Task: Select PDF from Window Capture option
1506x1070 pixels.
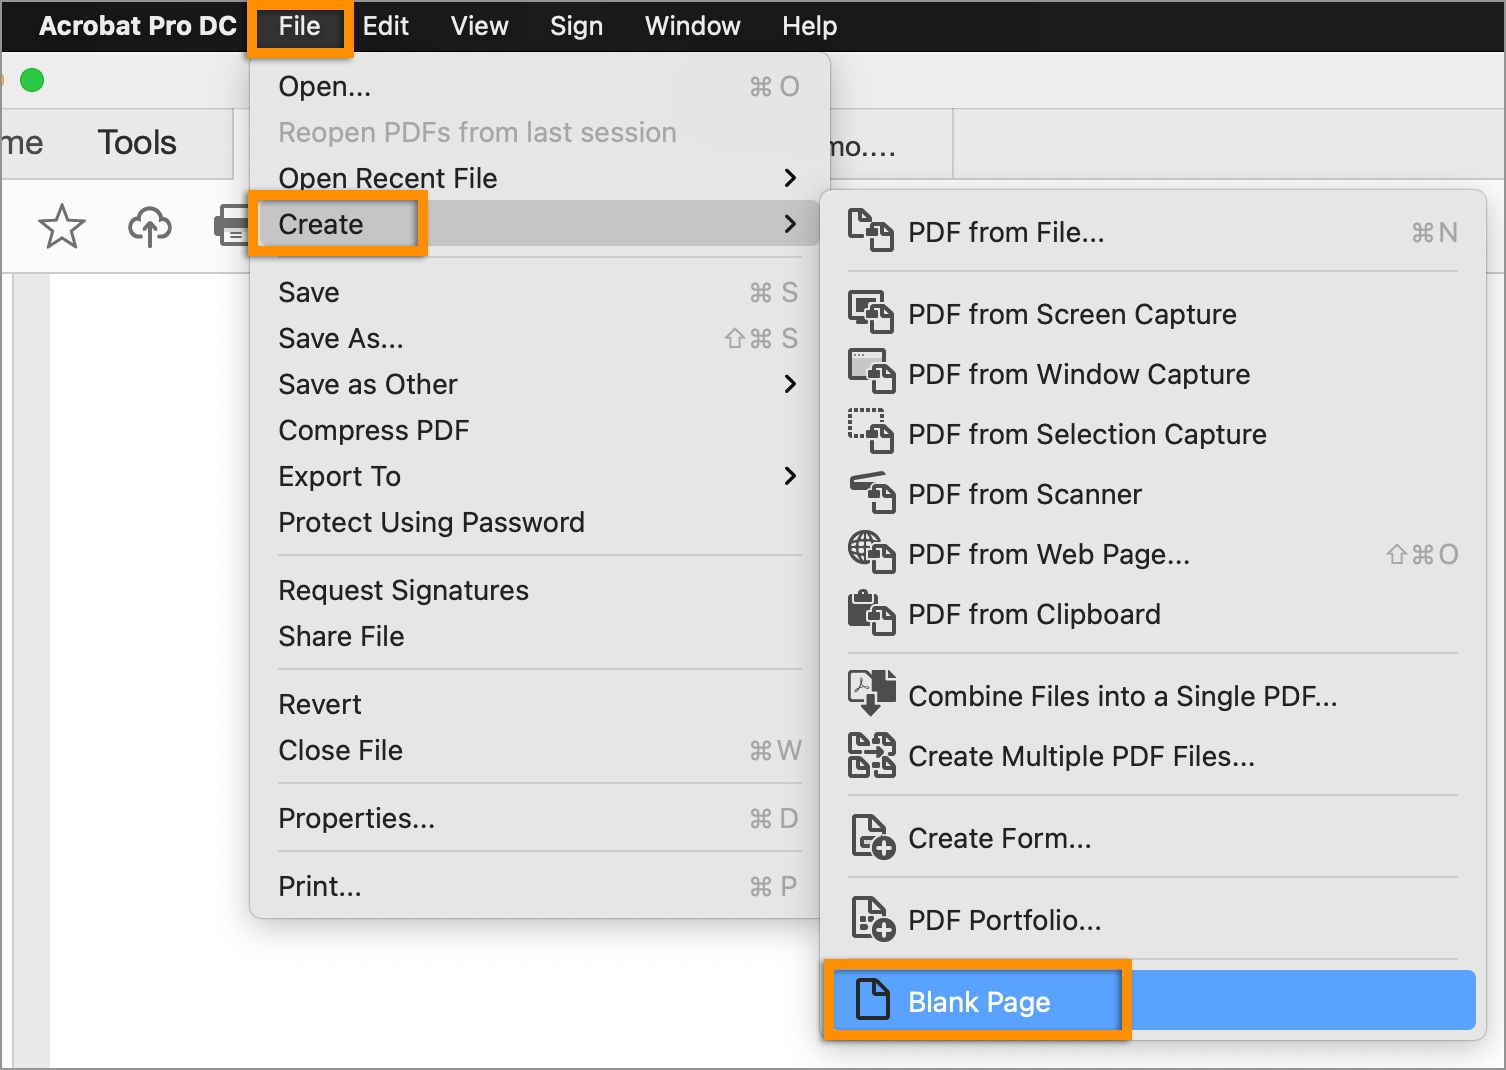Action: 1078,374
